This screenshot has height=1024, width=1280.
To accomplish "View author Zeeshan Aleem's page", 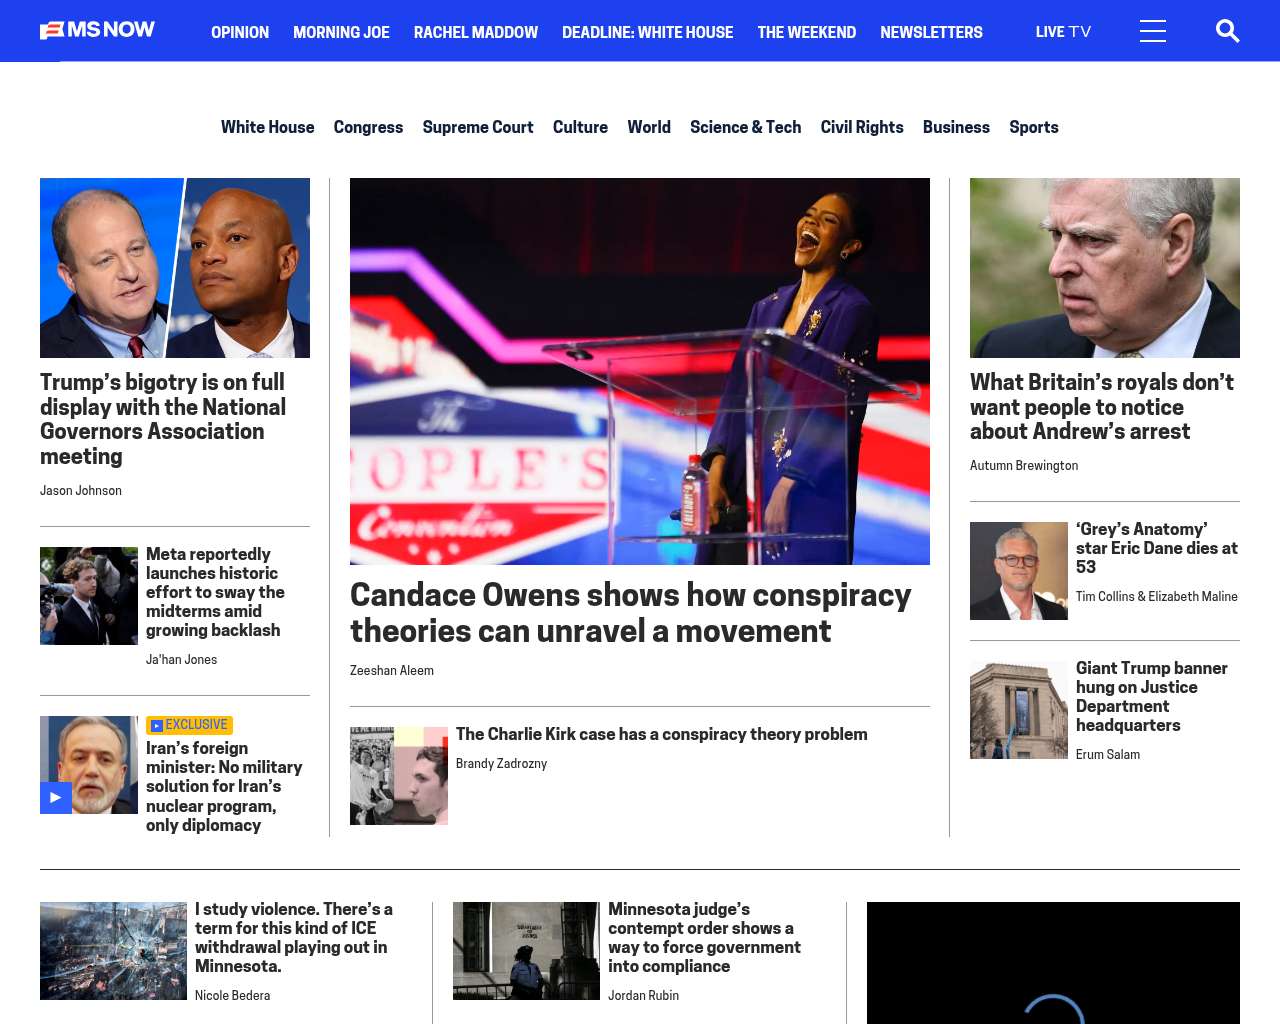I will click(392, 671).
